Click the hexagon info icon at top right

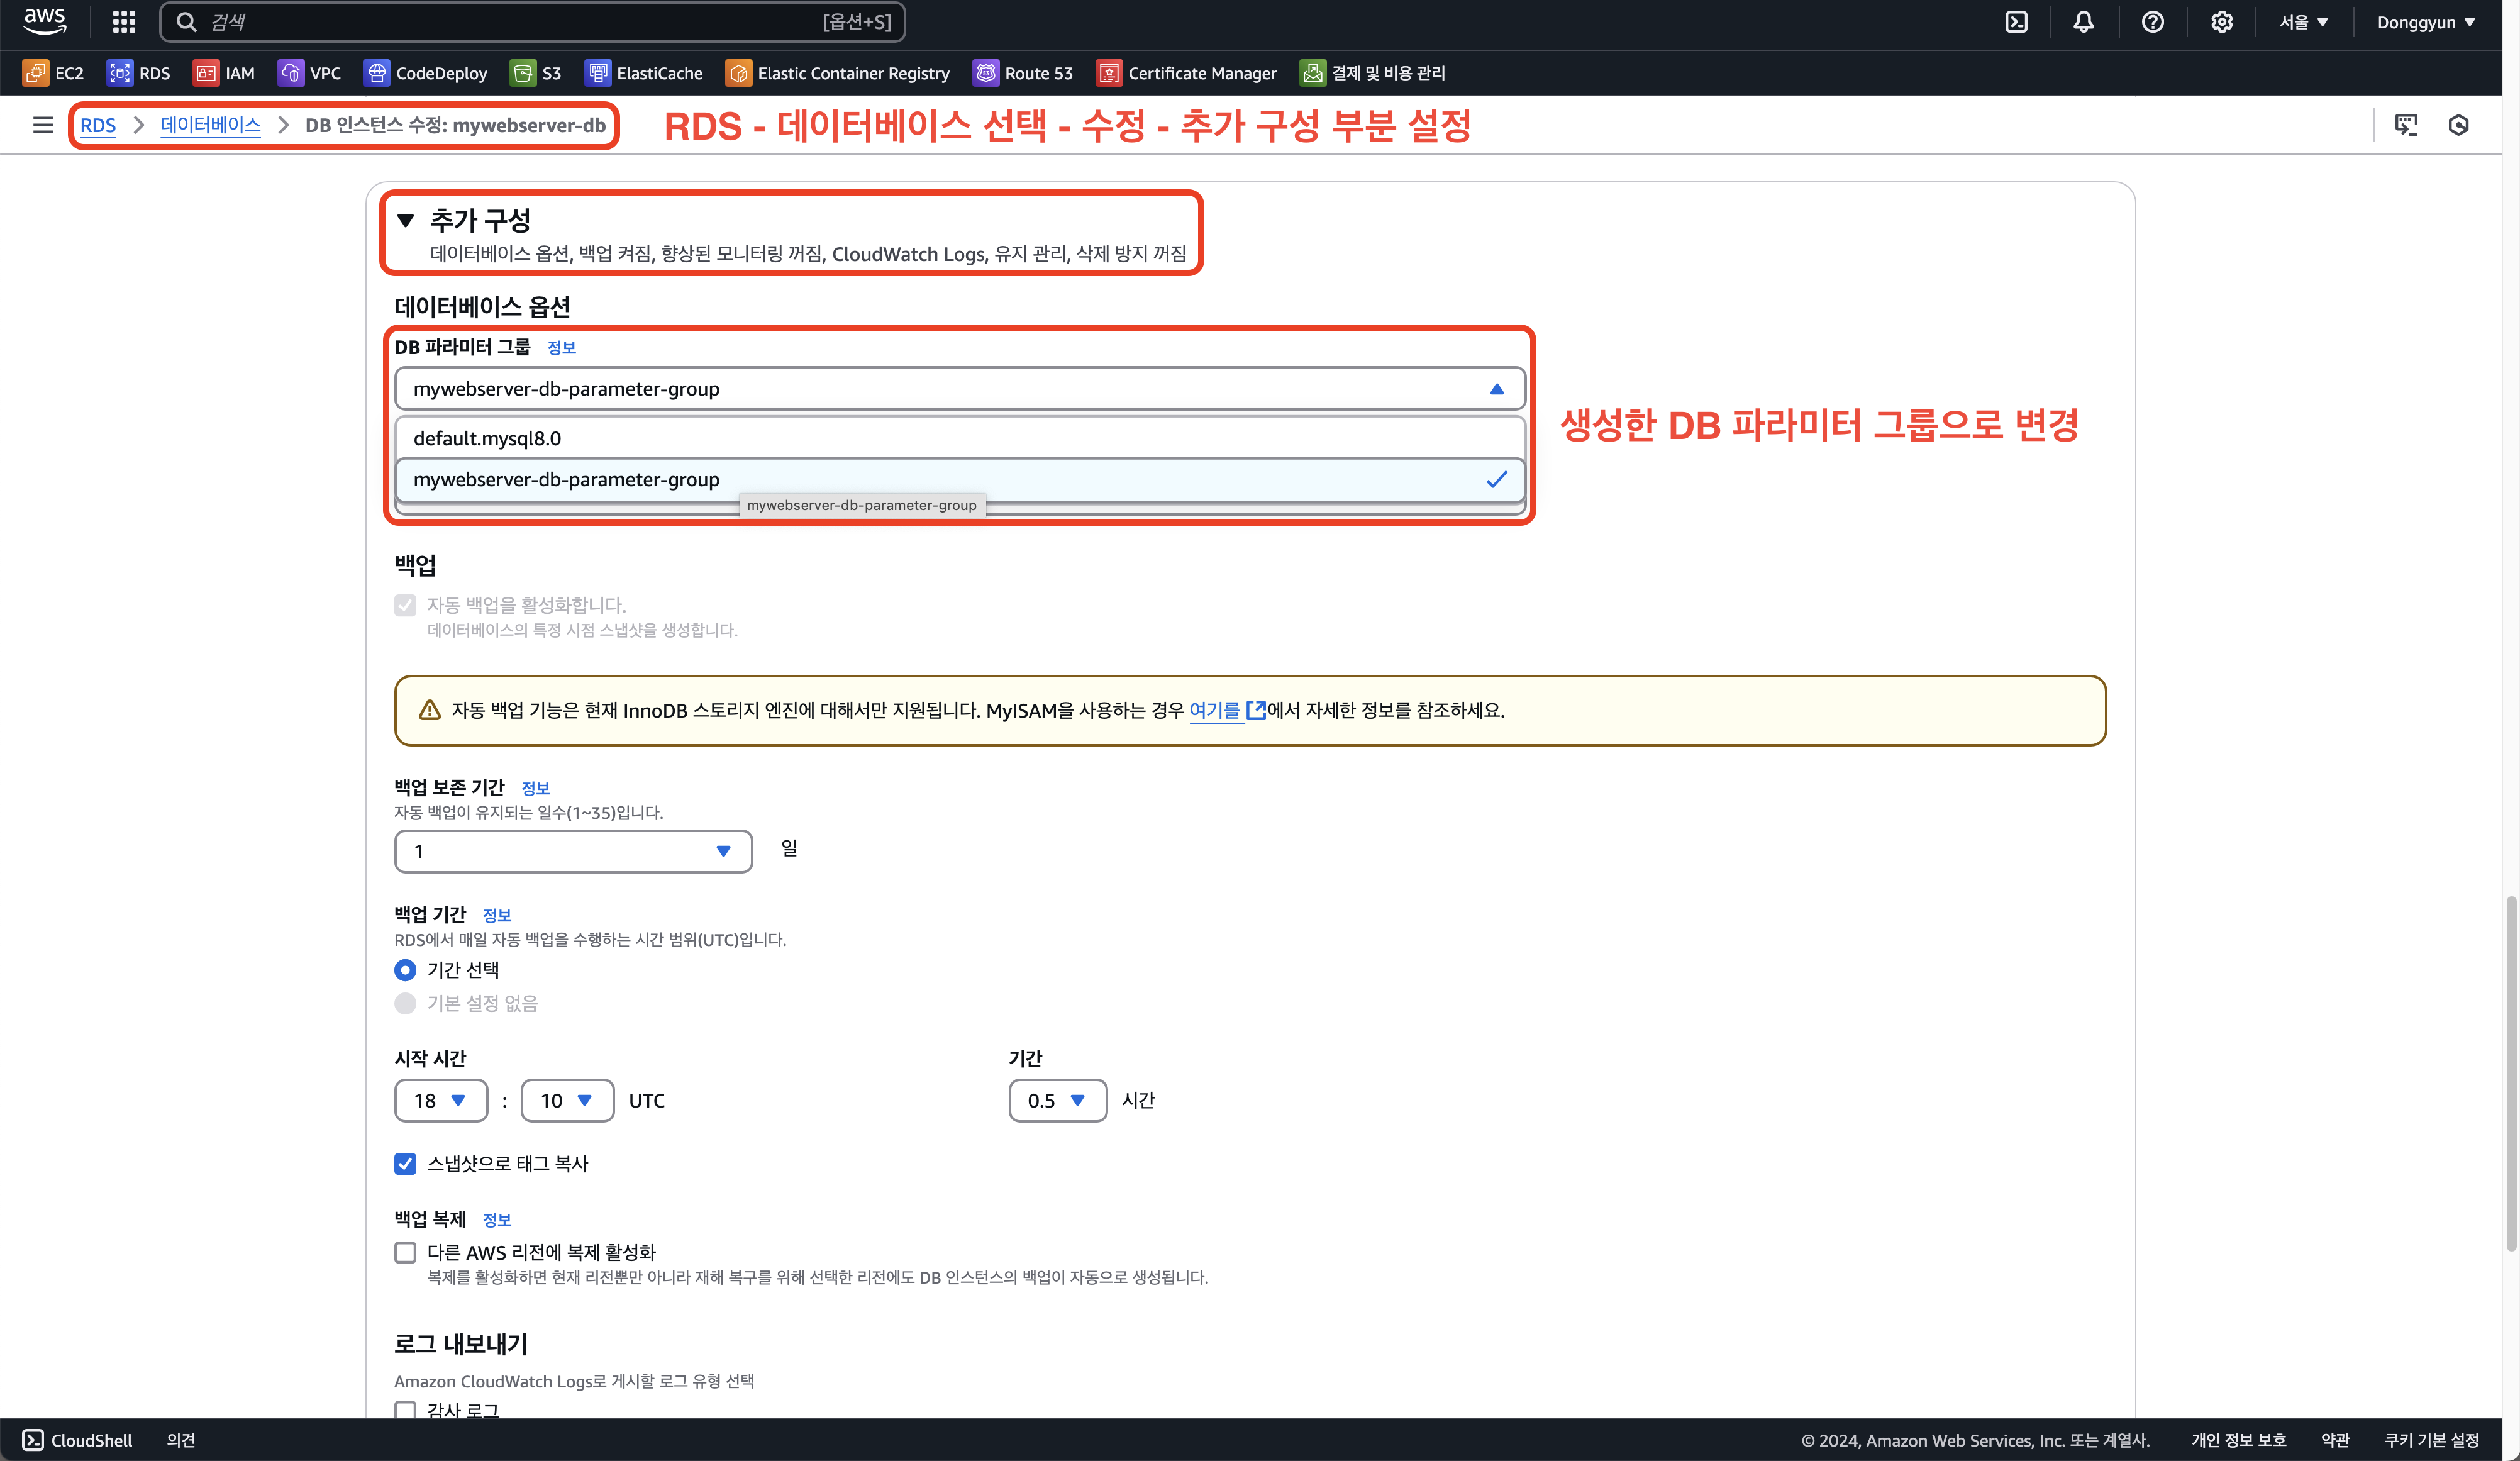pyautogui.click(x=2459, y=125)
